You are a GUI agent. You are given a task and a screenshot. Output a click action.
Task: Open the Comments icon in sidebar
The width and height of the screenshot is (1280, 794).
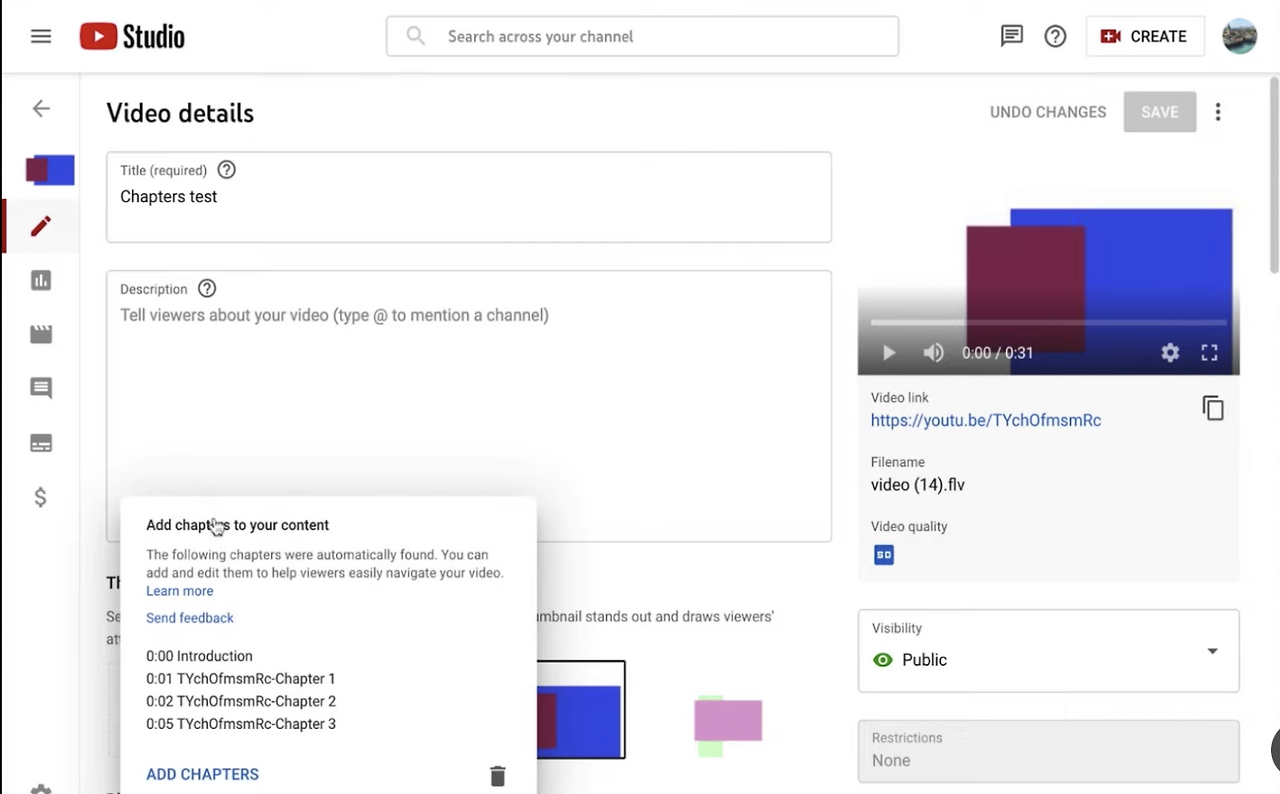click(x=41, y=388)
